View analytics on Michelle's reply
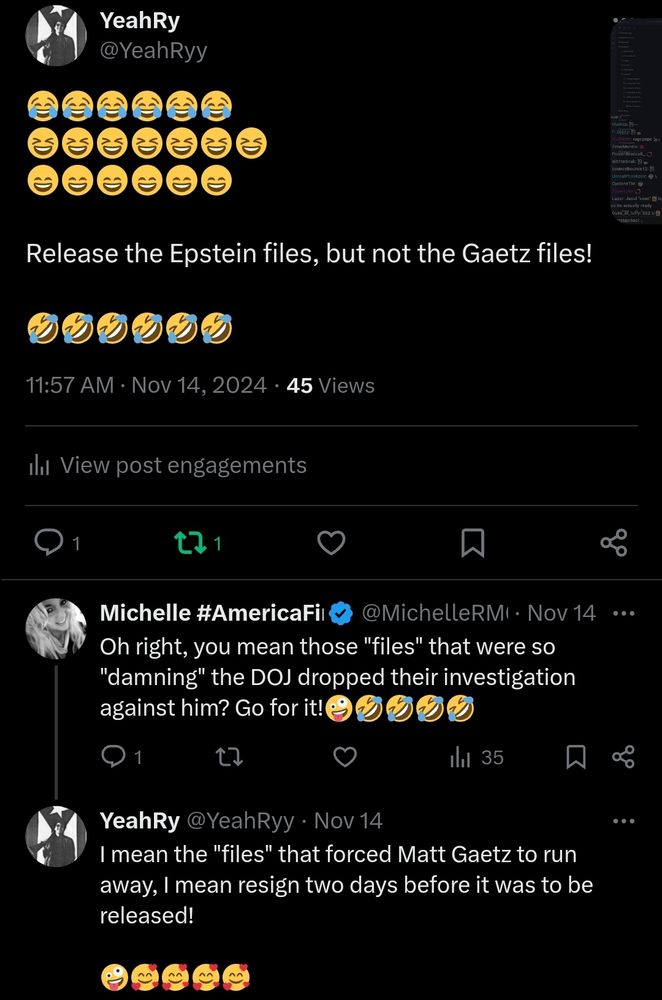Image resolution: width=662 pixels, height=1000 pixels. [476, 757]
